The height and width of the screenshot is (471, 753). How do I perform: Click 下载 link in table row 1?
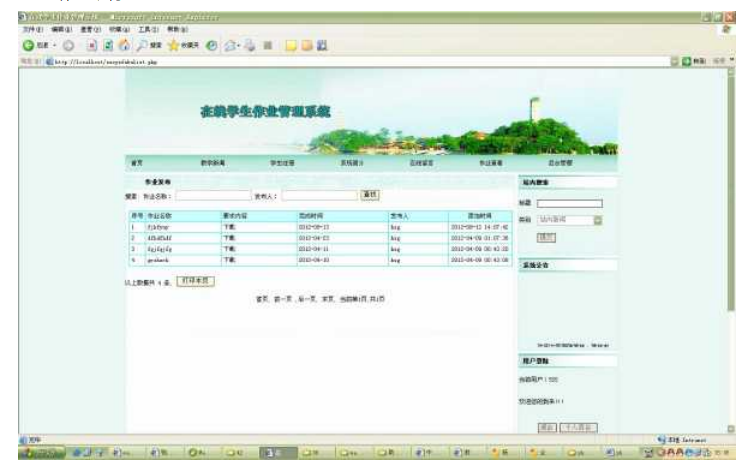229,227
